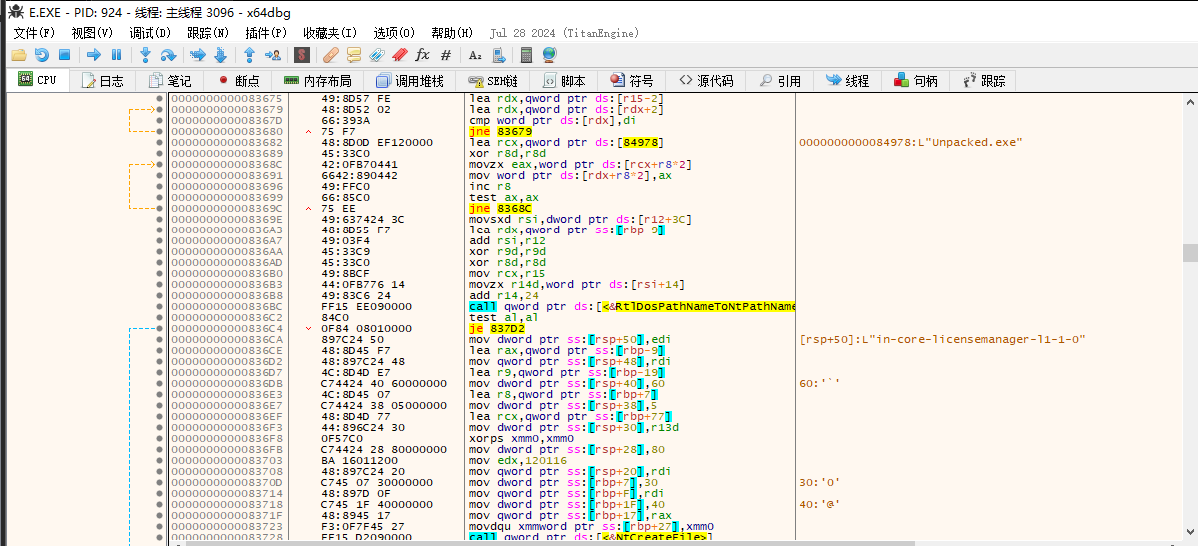The height and width of the screenshot is (546, 1198).
Task: Click the Restart program icon
Action: click(42, 55)
